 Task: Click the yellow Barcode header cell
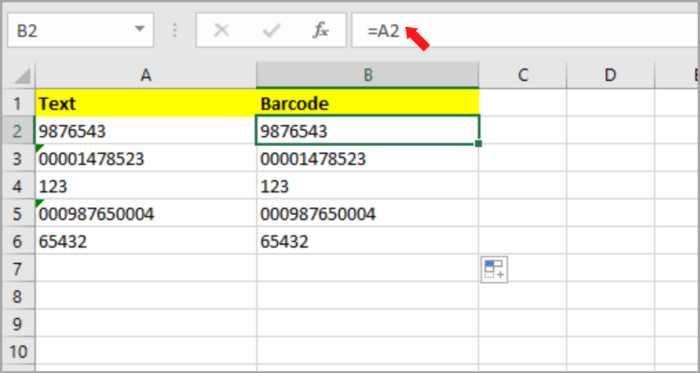(367, 103)
